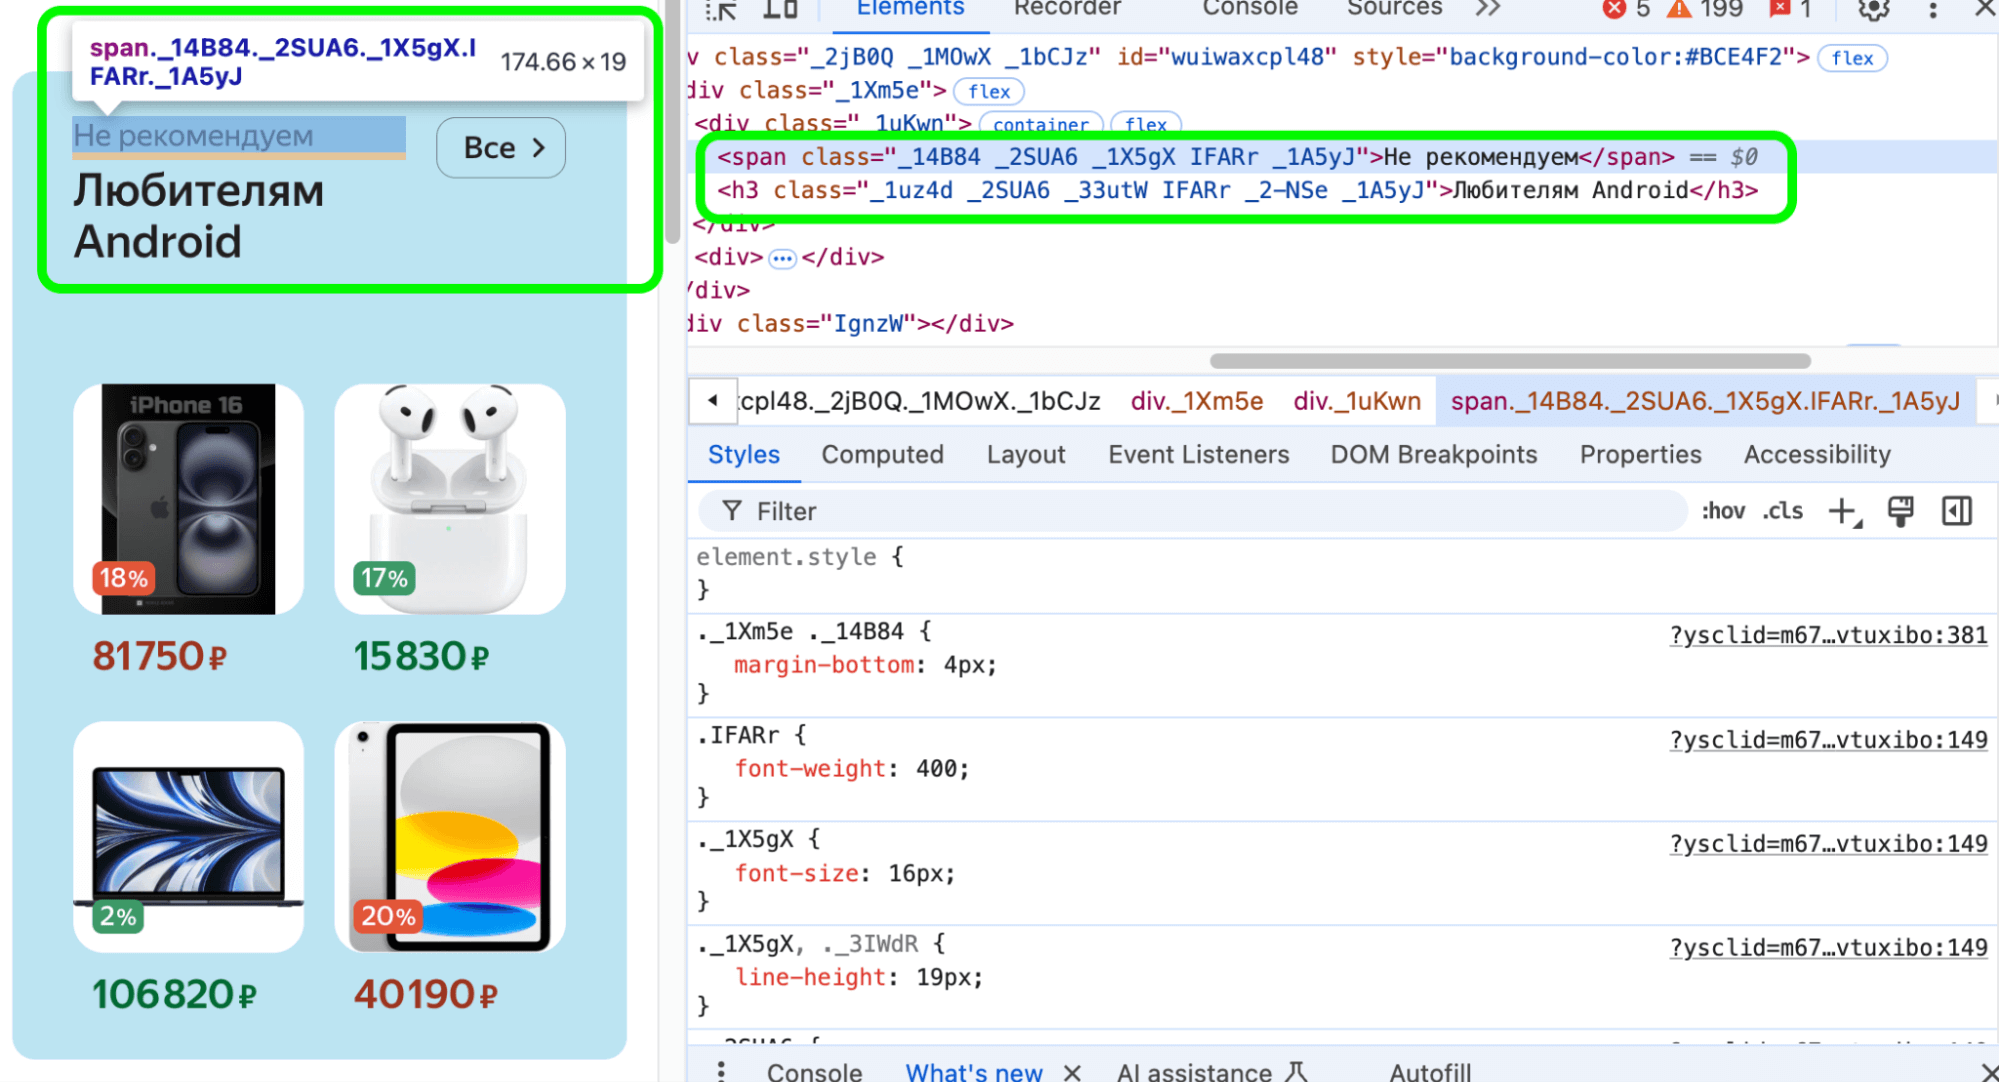
Task: Switch to the Autofill drawer tab
Action: point(1430,1072)
